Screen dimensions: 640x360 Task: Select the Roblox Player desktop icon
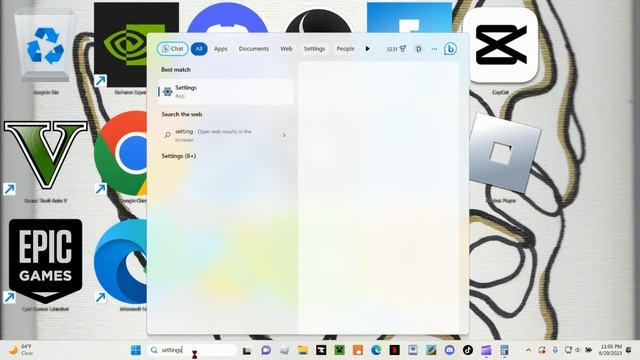click(504, 157)
